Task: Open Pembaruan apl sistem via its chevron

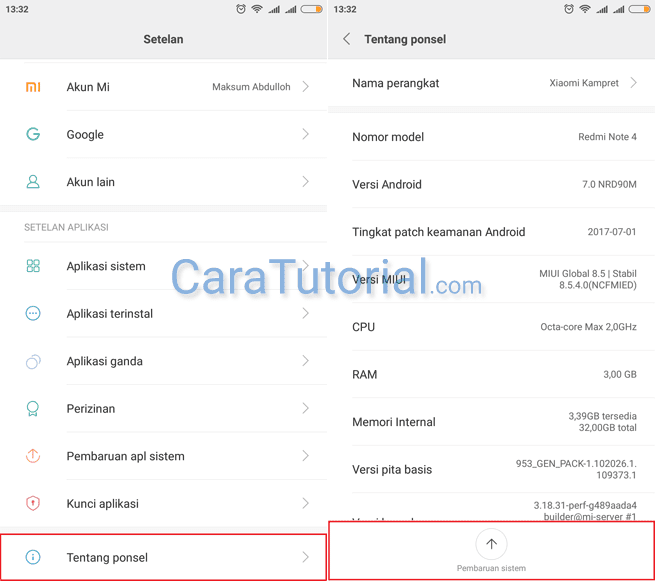Action: click(x=305, y=456)
